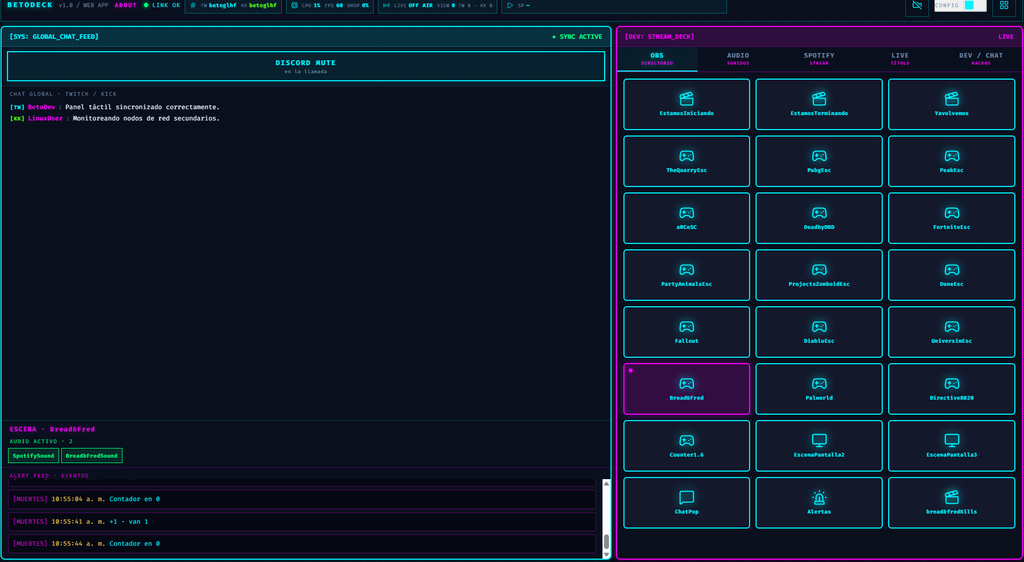1024x562 pixels.
Task: Click the gamepad icon on Fallout
Action: [x=686, y=326]
